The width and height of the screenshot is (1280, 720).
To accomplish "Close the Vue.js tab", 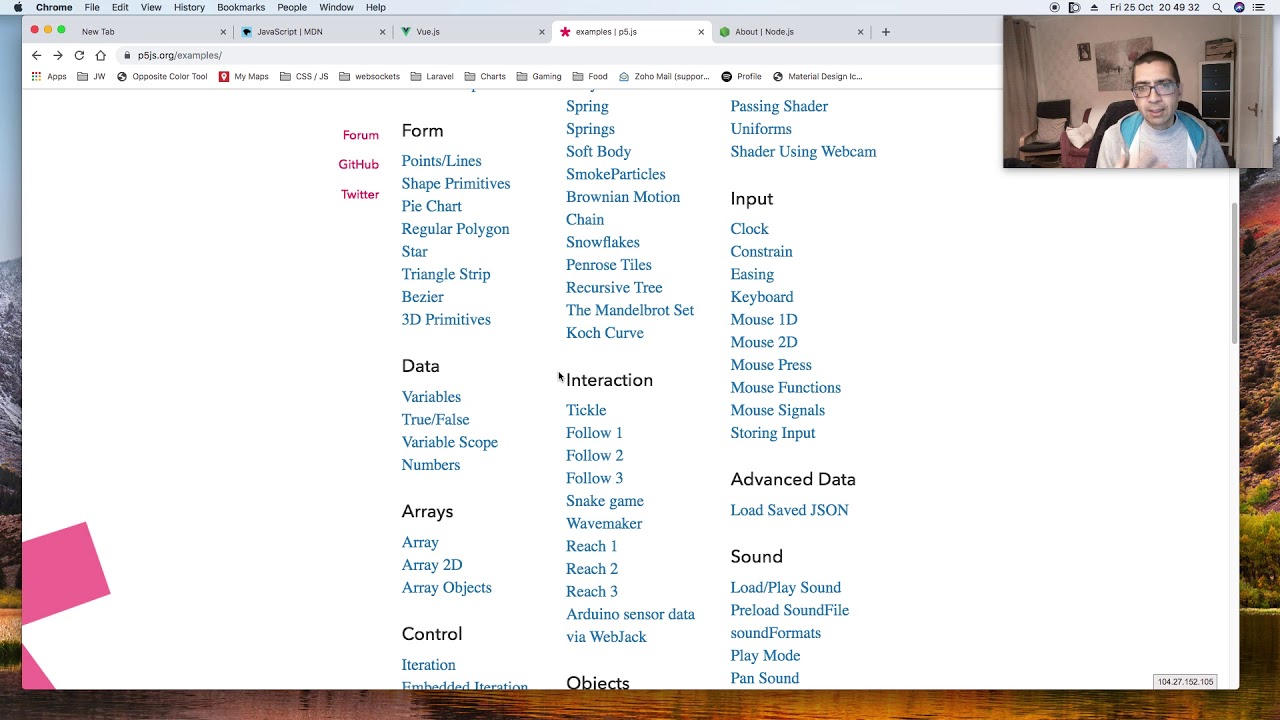I will click(541, 32).
